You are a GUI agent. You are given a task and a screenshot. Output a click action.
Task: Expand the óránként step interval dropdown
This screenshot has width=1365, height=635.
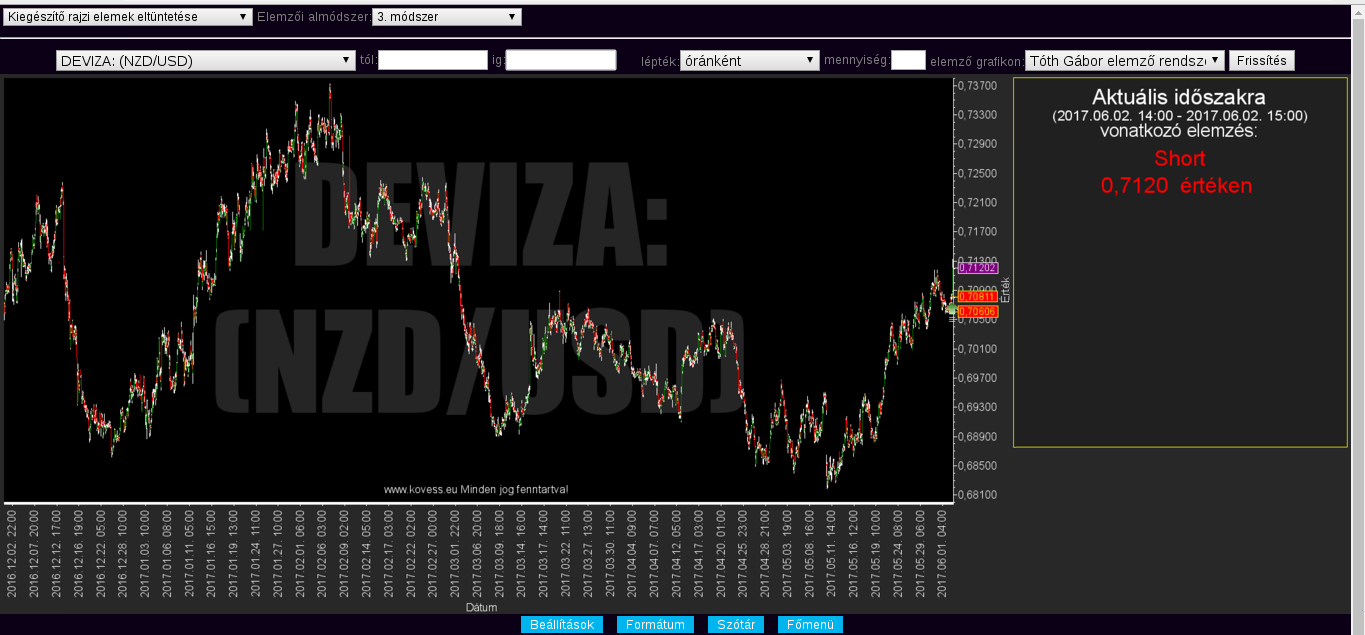[749, 61]
